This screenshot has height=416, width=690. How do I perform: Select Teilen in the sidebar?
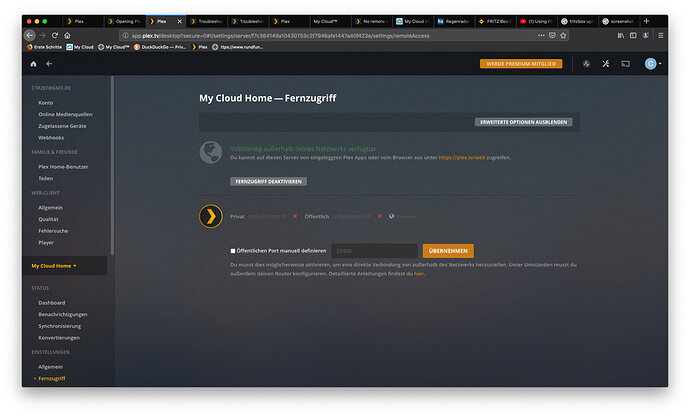click(46, 178)
